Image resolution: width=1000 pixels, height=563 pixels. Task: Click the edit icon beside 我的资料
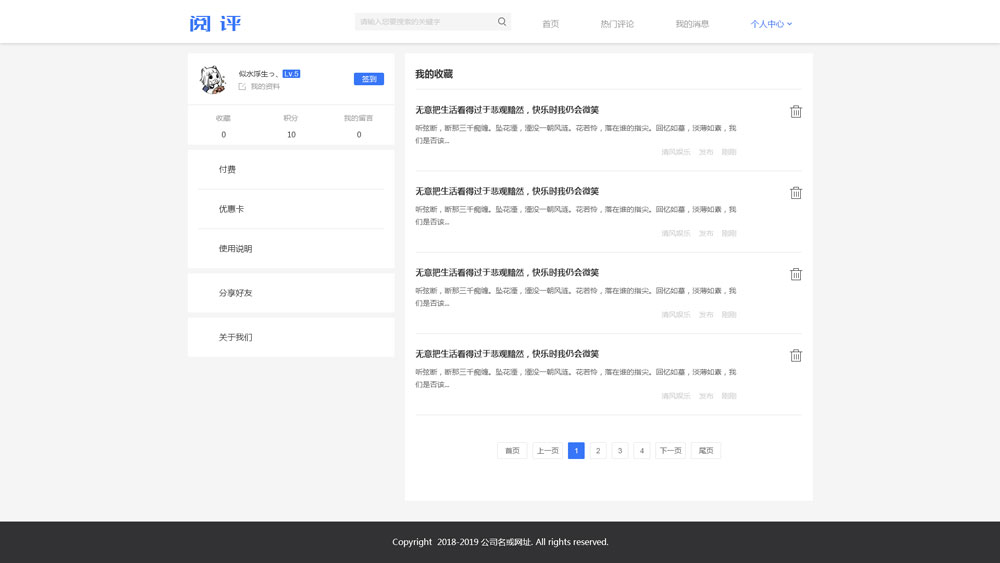[242, 87]
